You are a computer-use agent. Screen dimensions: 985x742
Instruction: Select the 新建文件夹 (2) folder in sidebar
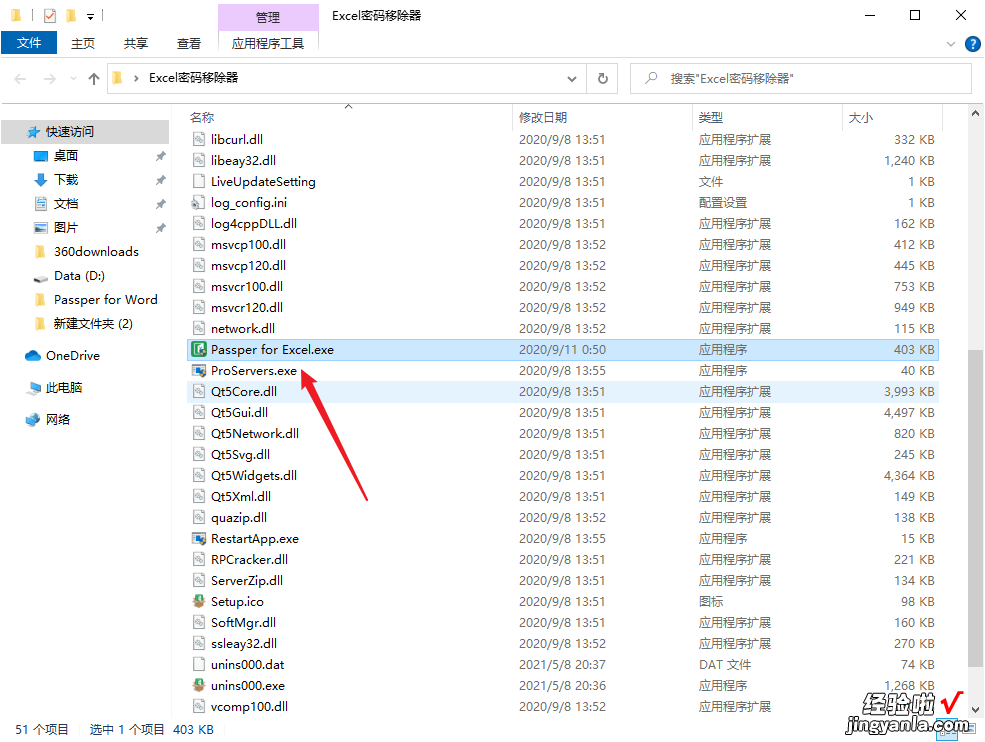[93, 324]
